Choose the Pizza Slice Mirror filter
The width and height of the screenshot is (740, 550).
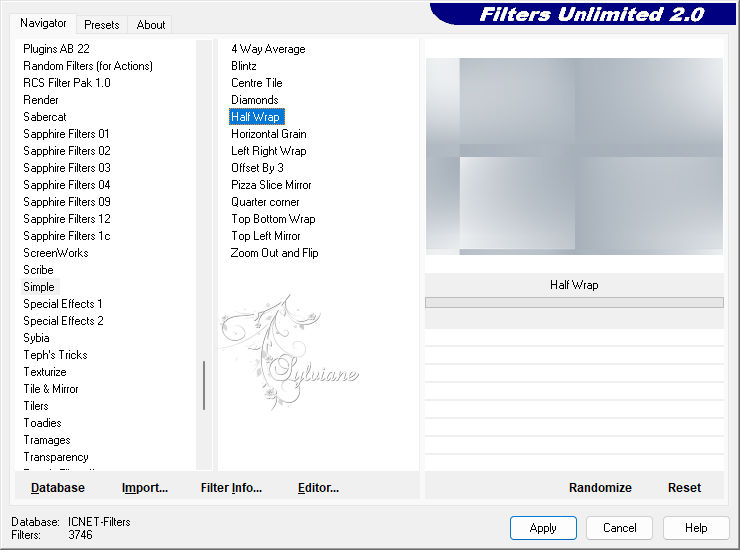pos(271,185)
